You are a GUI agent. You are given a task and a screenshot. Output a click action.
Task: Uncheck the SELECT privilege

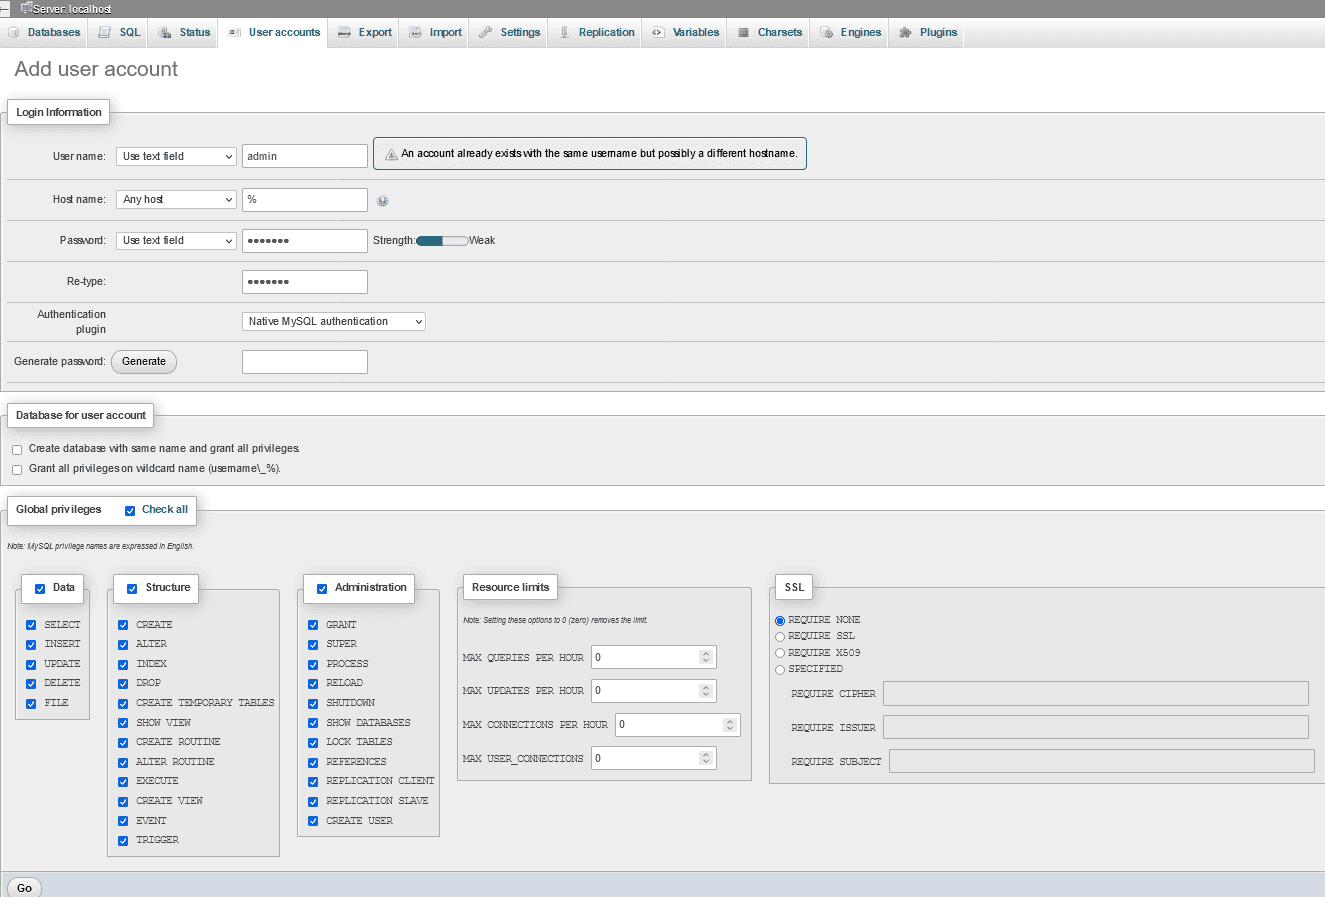31,625
